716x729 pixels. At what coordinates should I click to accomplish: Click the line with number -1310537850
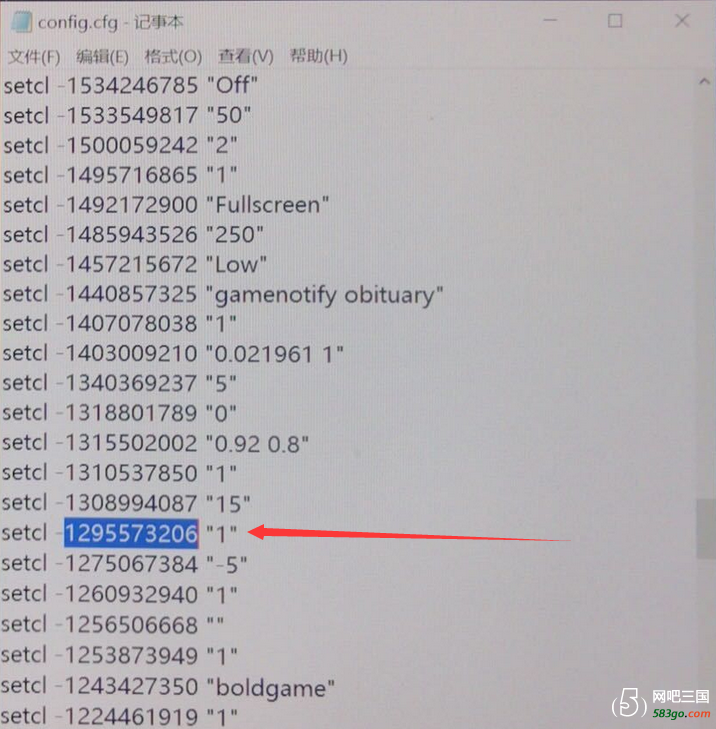[x=119, y=473]
